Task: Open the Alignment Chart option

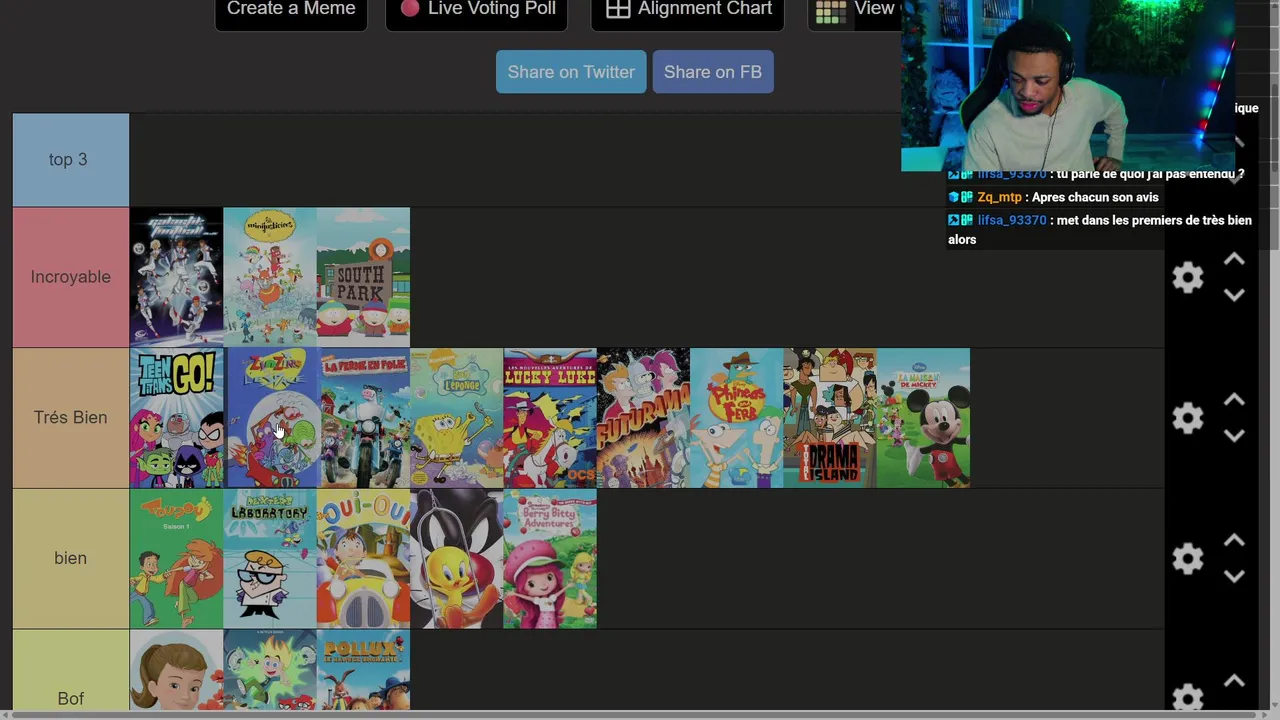Action: pos(688,10)
